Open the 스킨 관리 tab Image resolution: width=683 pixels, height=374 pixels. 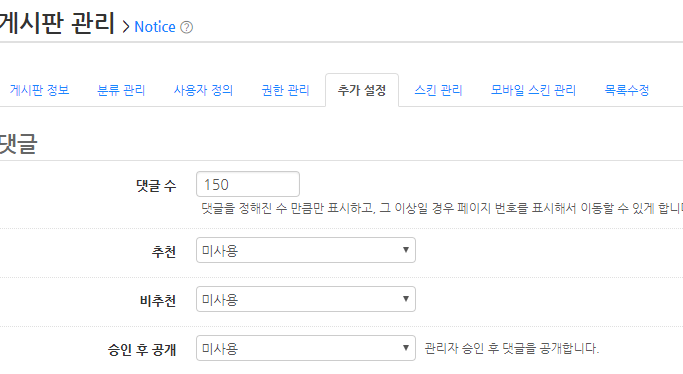coord(438,90)
